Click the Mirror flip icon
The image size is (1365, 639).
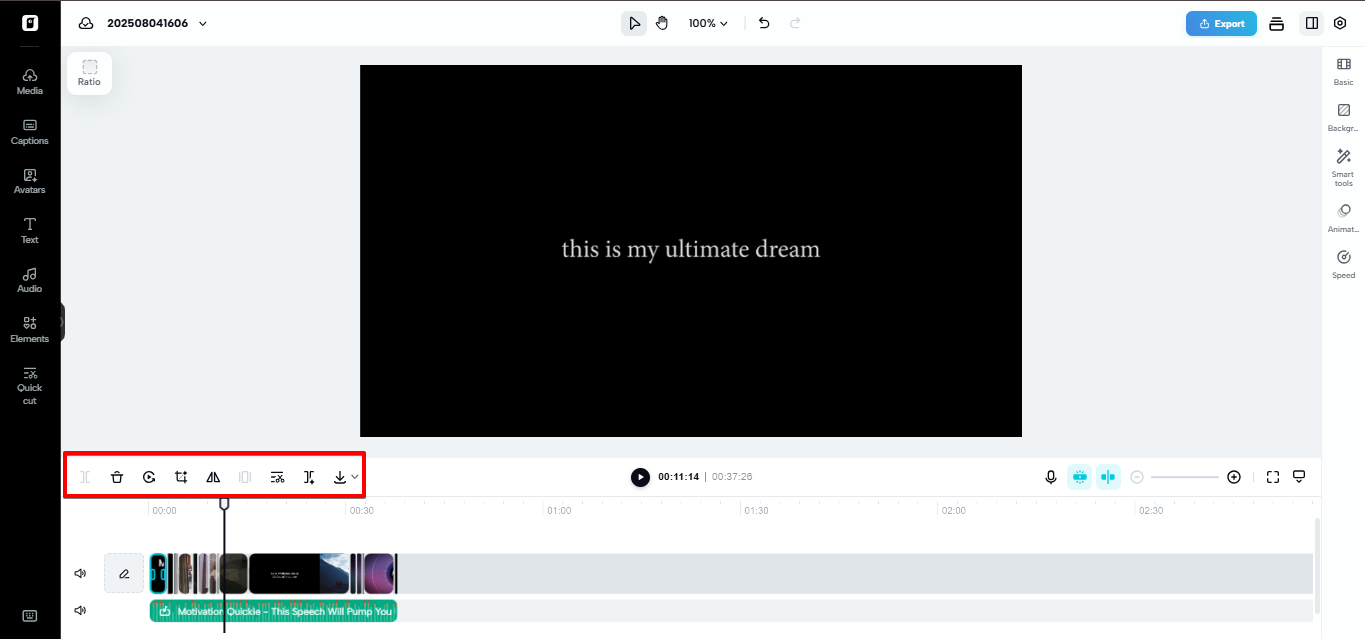click(x=213, y=477)
